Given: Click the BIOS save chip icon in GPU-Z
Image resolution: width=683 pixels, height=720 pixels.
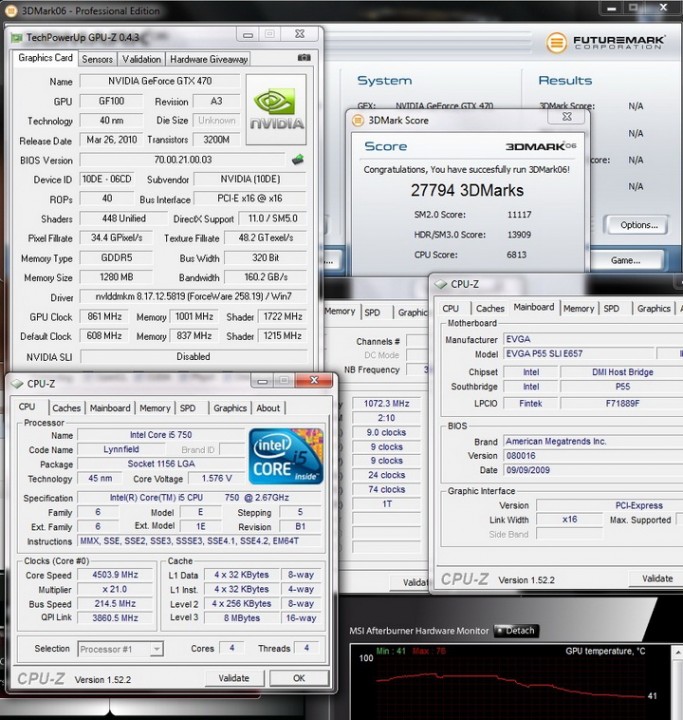Looking at the screenshot, I should 298,159.
